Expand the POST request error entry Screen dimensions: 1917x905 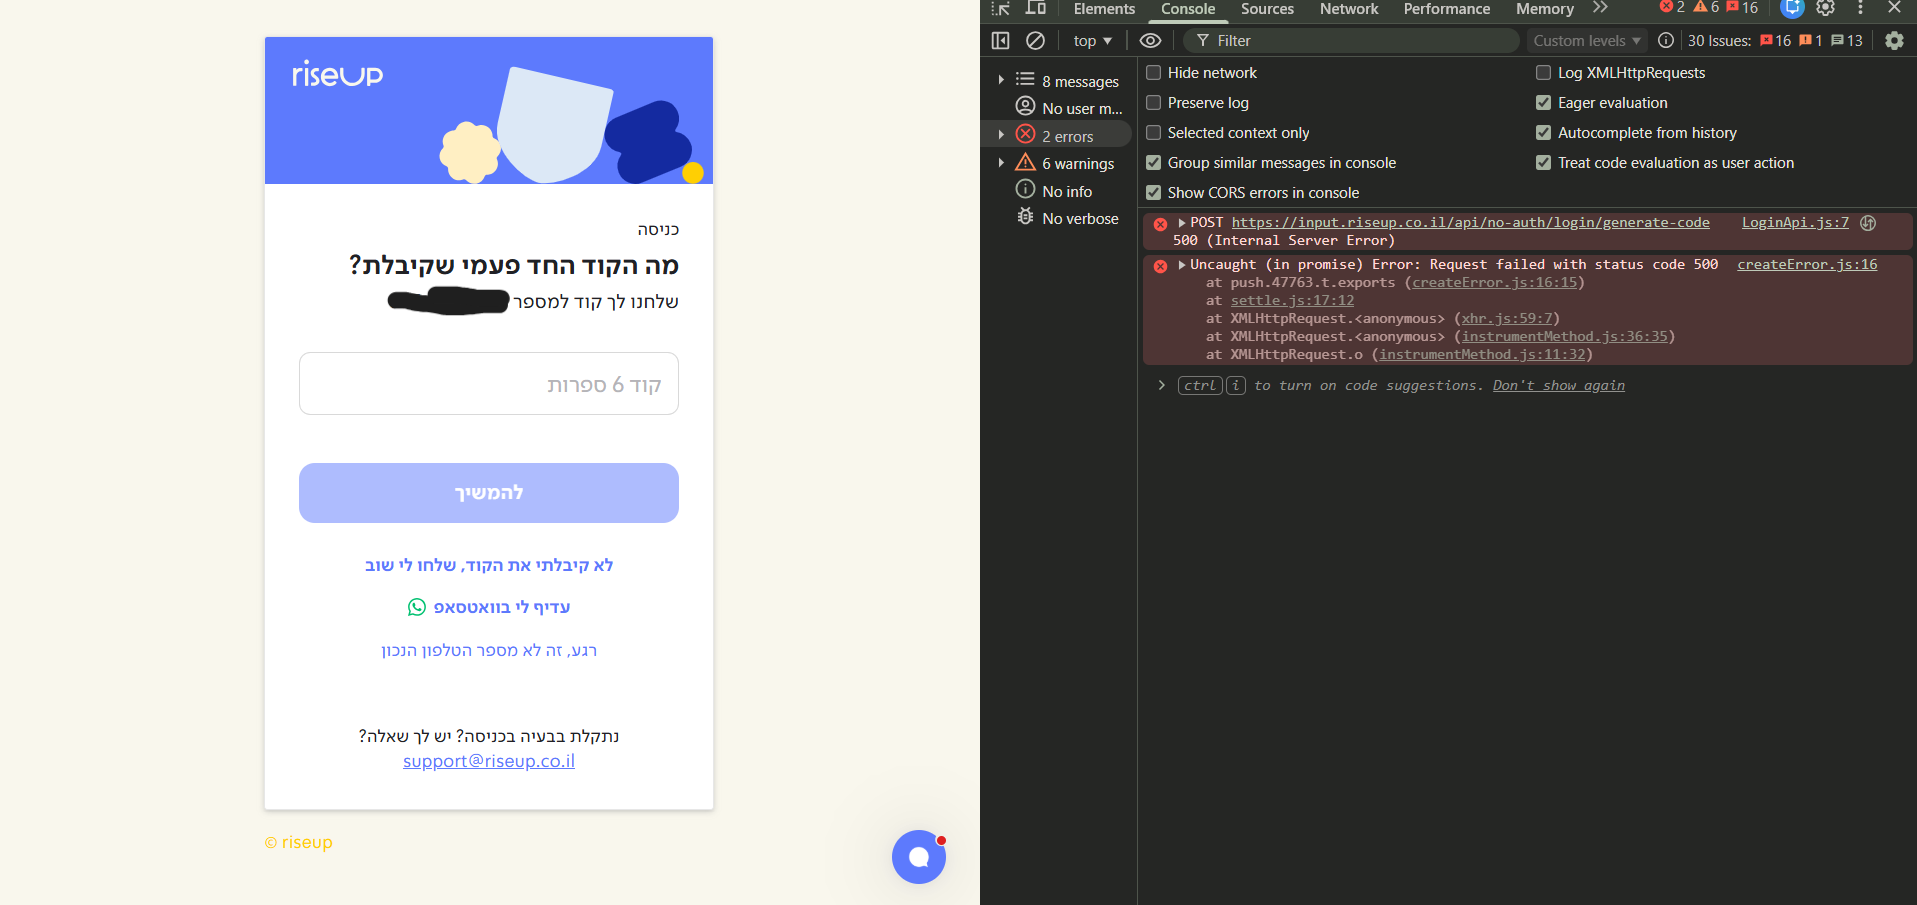[1182, 223]
